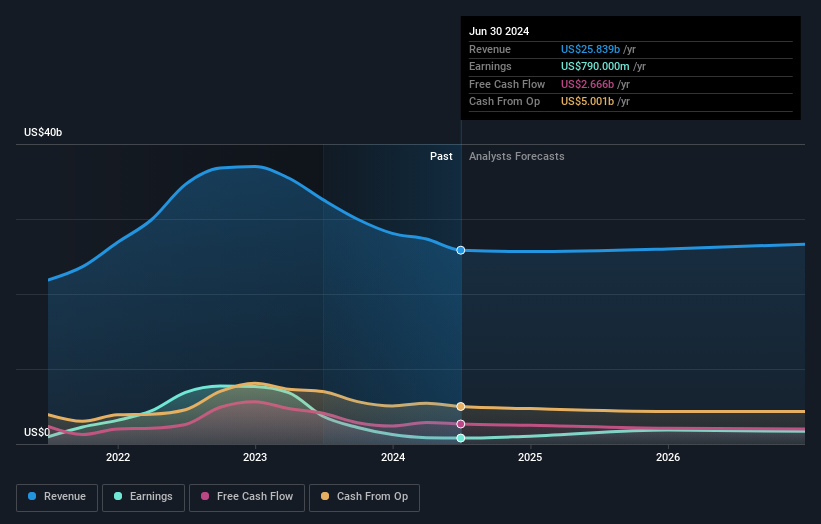This screenshot has height=524, width=821.
Task: Click the 2023 axis label
Action: (x=255, y=458)
